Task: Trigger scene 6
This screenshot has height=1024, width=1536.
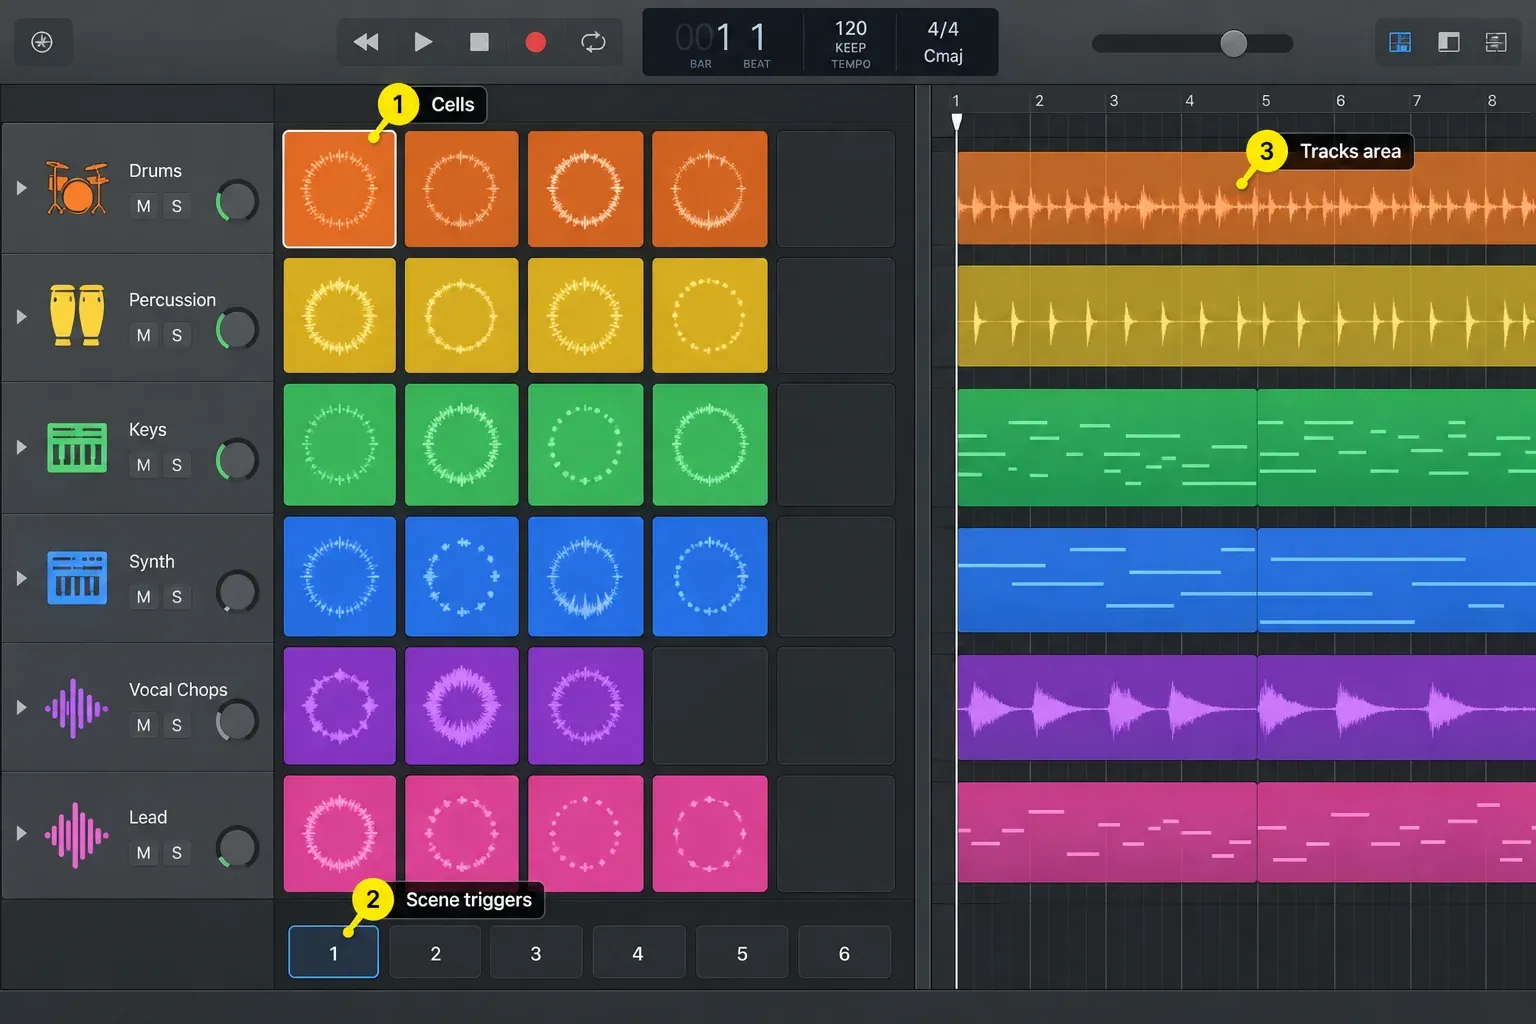Action: click(x=844, y=952)
